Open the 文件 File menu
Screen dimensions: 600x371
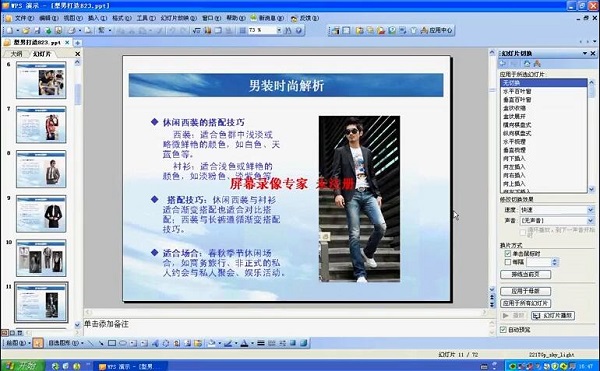pyautogui.click(x=24, y=18)
